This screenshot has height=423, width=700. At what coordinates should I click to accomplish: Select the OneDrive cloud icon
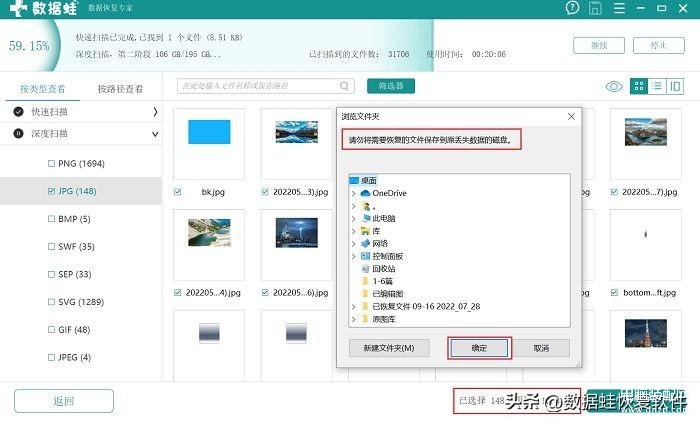point(365,193)
